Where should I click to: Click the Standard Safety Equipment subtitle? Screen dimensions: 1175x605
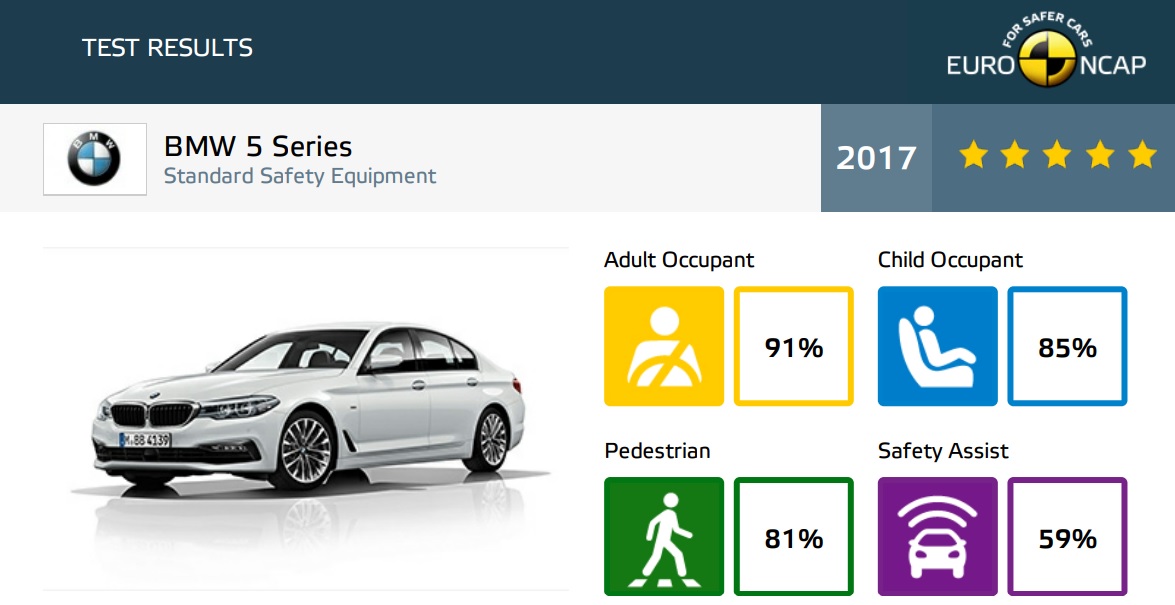pyautogui.click(x=300, y=176)
